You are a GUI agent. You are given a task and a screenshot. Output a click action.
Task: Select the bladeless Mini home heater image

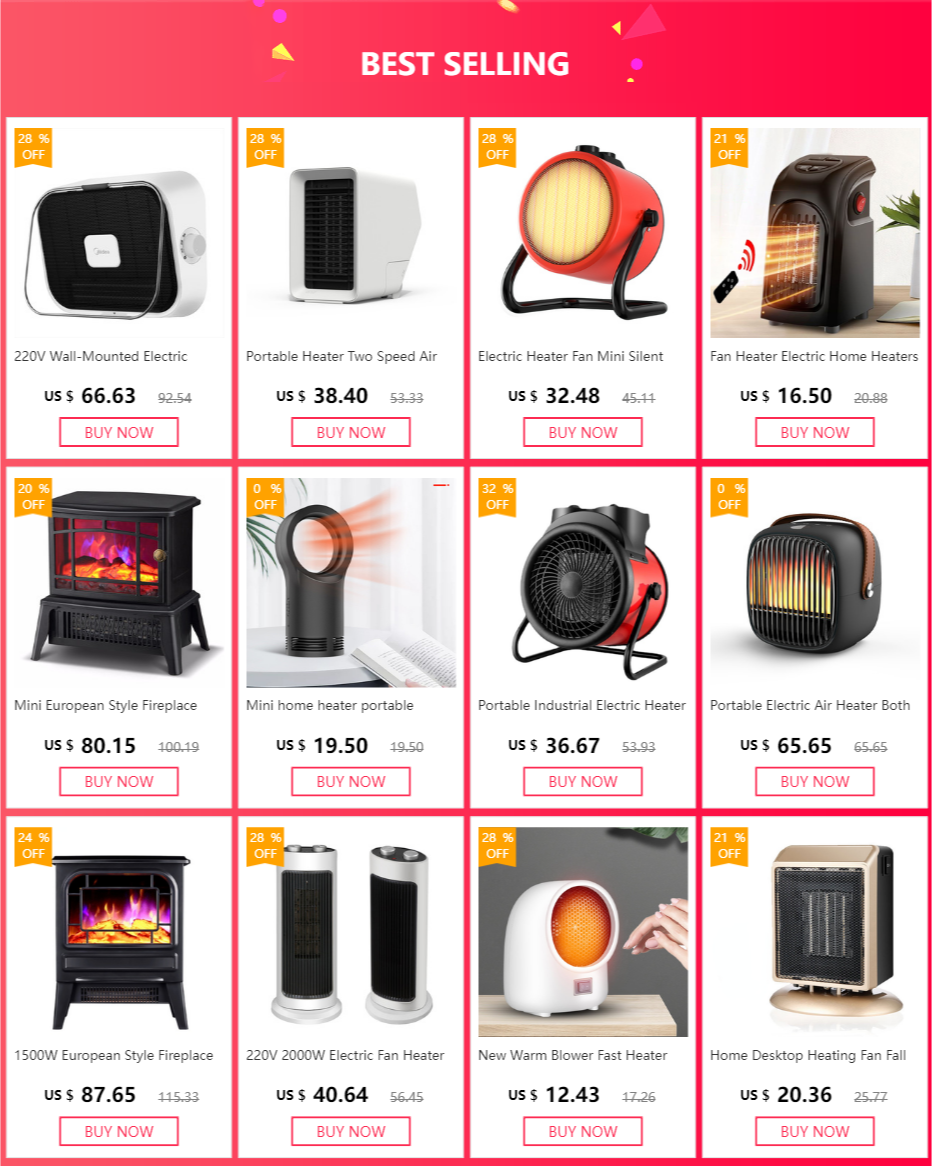351,582
